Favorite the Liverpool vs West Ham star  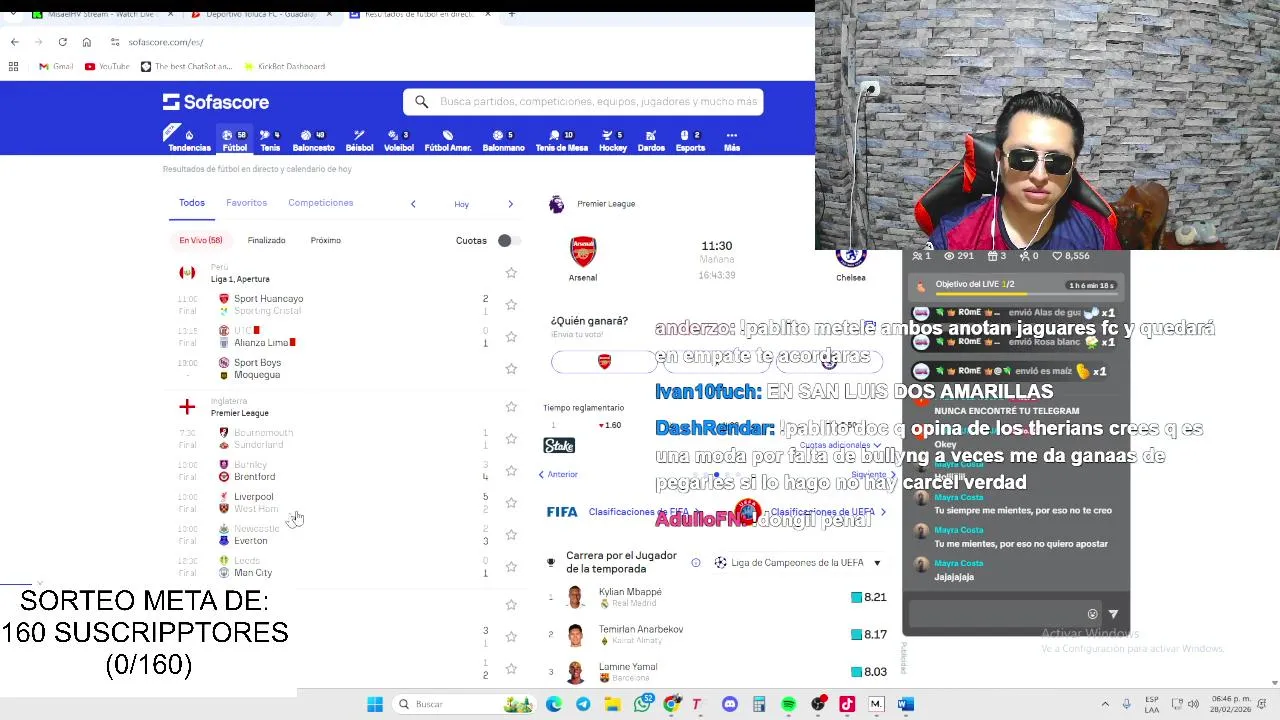(511, 502)
